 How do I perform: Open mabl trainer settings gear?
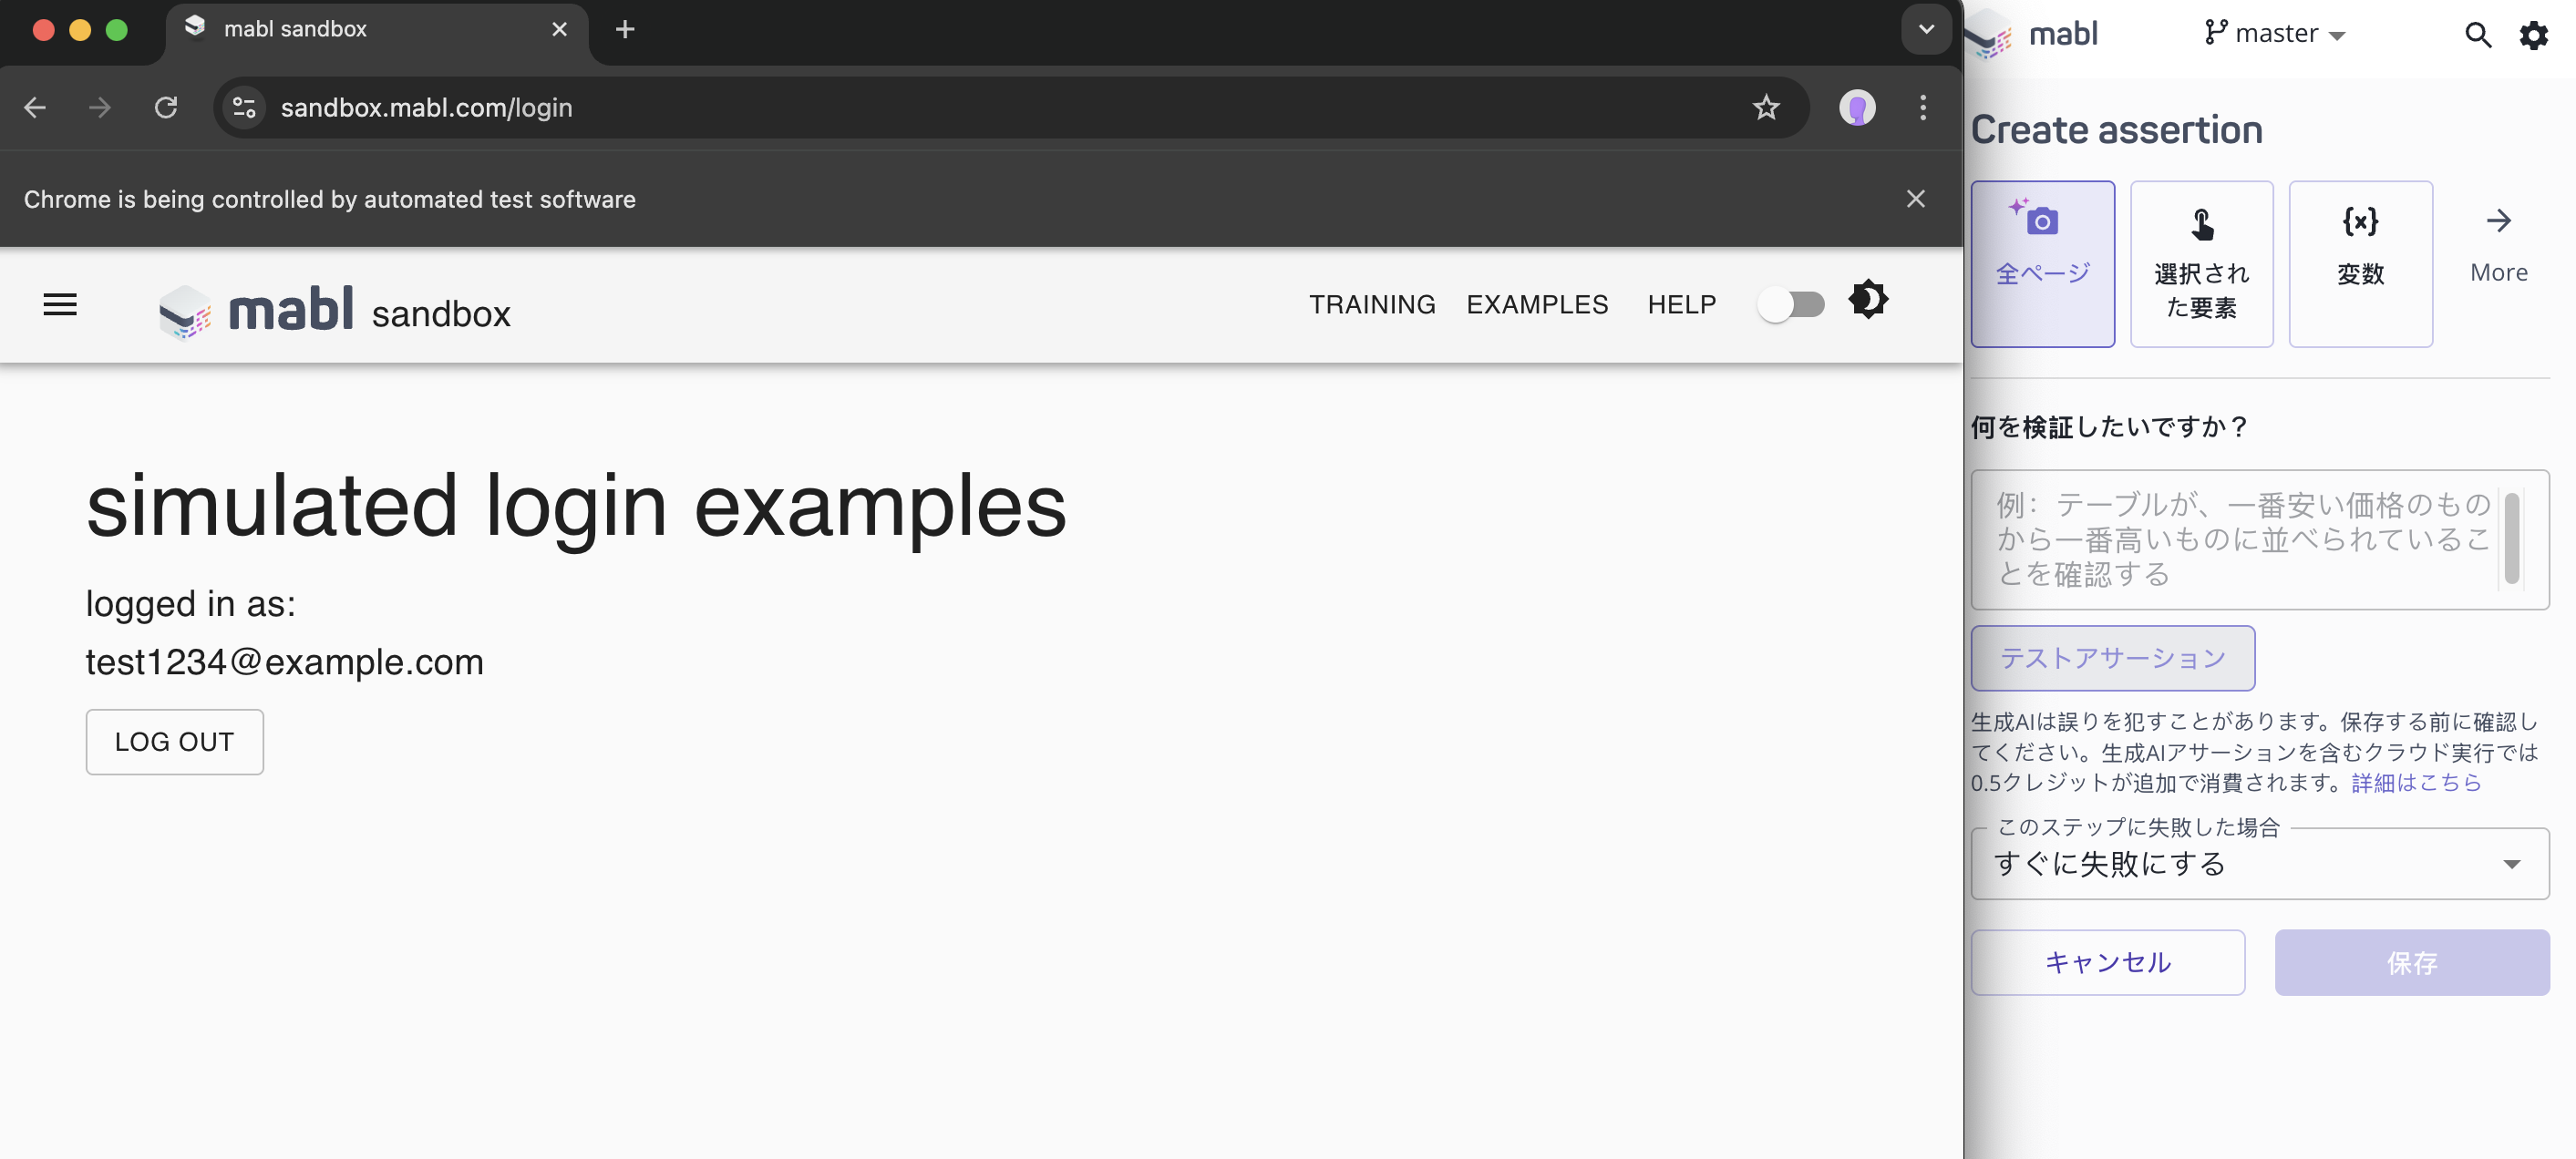pos(2533,36)
